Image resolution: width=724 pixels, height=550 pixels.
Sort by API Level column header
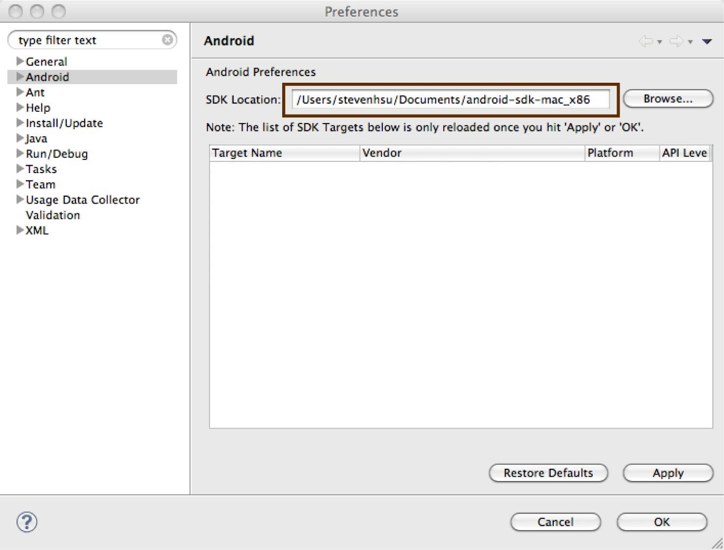(x=685, y=153)
